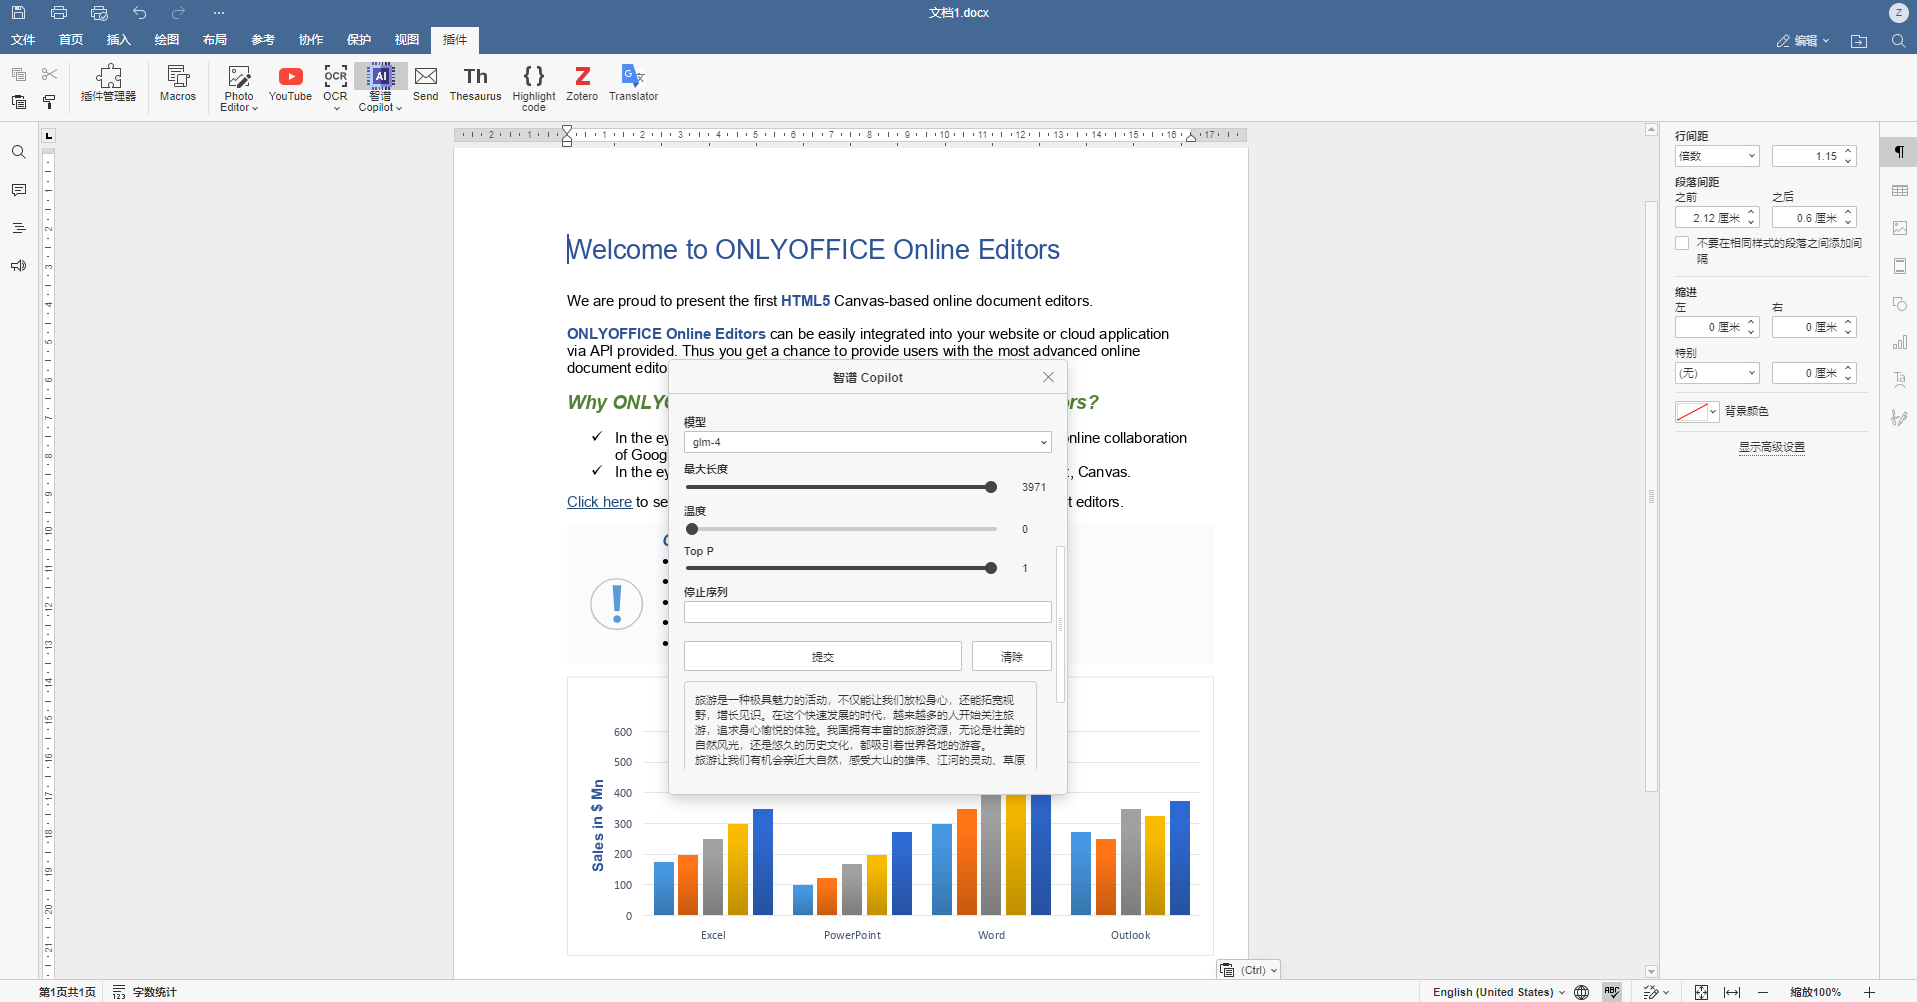Click 字数统计 word count in status bar
This screenshot has height=1002, width=1917.
click(x=145, y=992)
